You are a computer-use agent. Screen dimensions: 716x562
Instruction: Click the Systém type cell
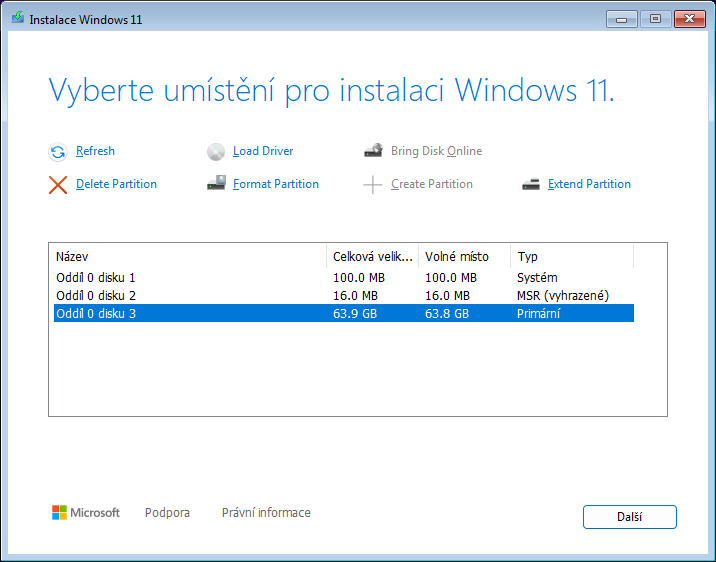(x=537, y=278)
